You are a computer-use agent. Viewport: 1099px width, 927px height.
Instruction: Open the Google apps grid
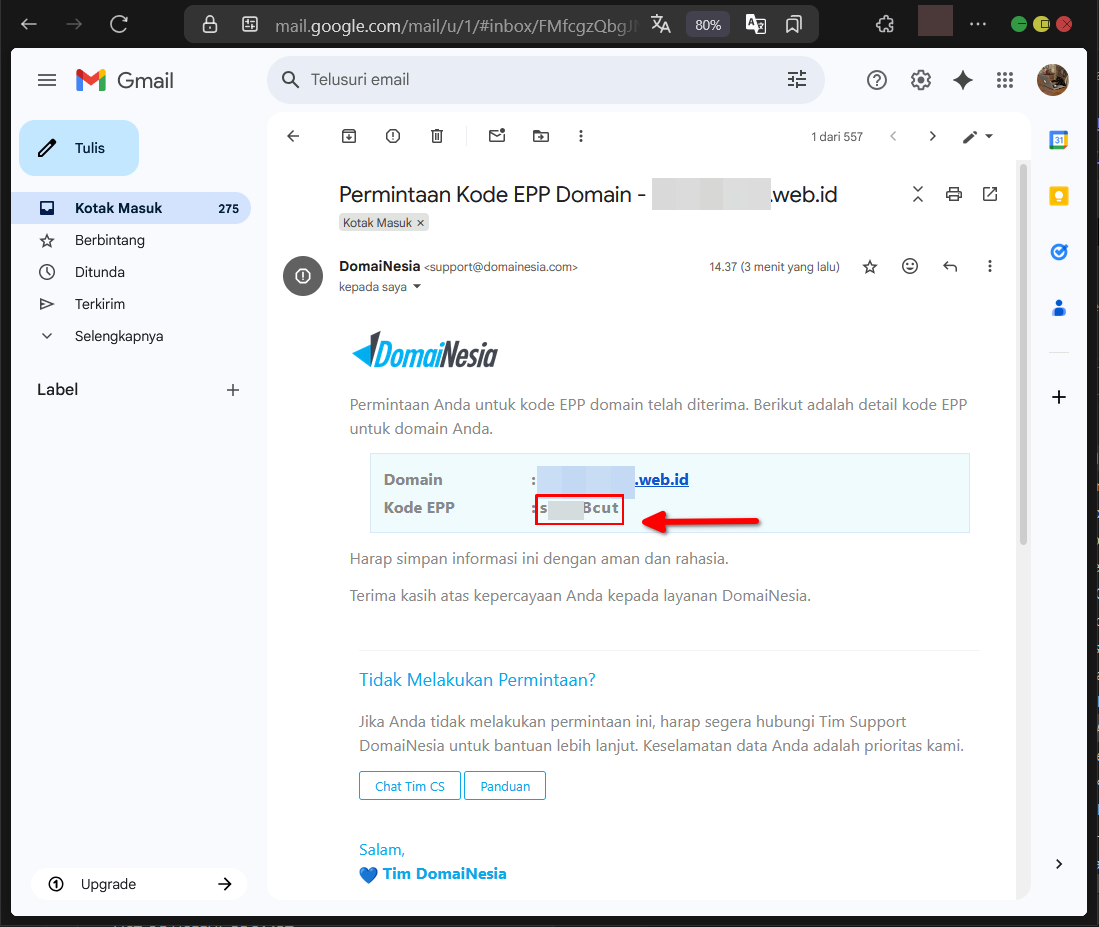[x=1004, y=80]
